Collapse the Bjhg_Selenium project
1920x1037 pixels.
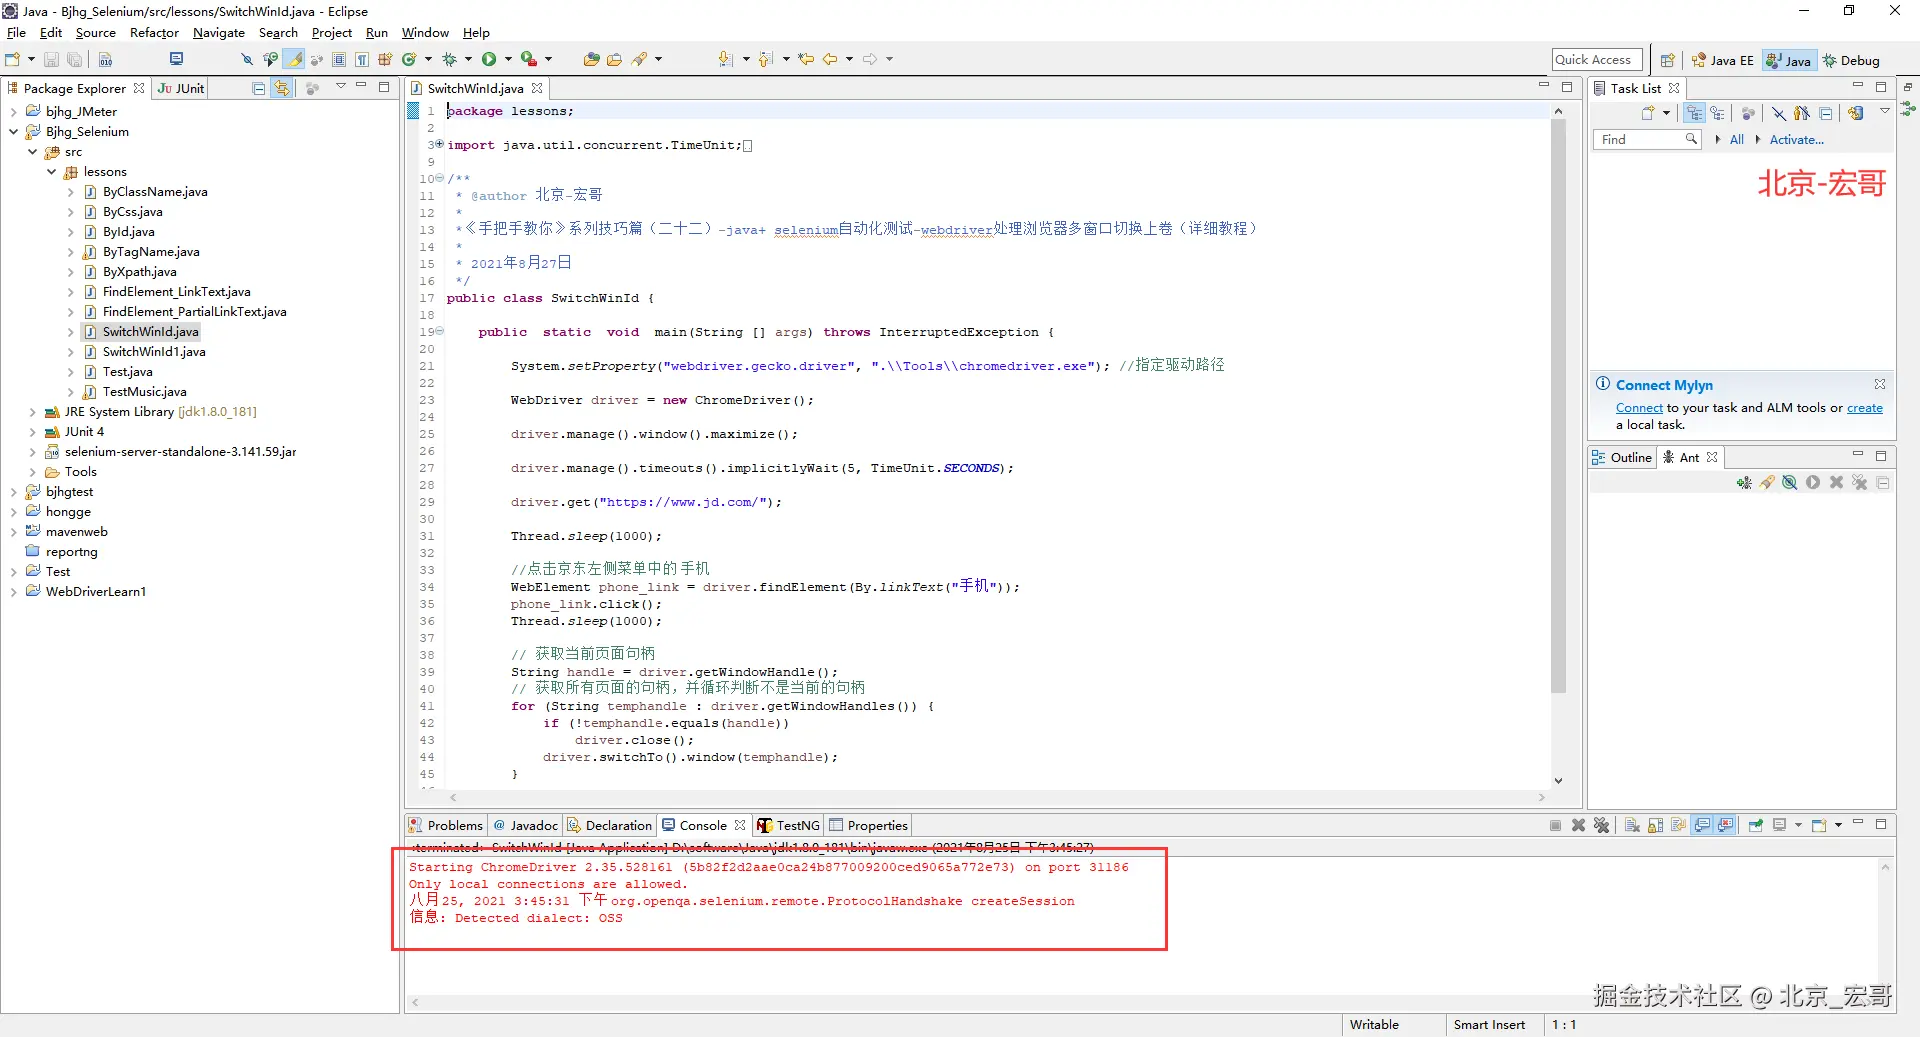[x=13, y=132]
